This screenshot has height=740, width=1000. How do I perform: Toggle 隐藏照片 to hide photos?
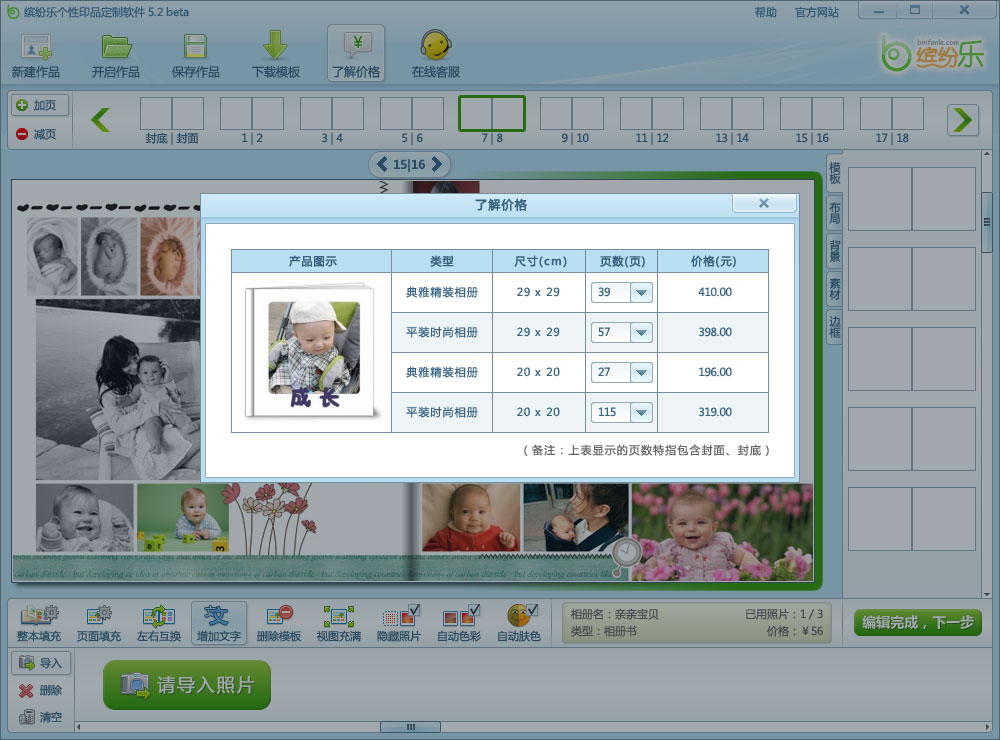tap(399, 621)
